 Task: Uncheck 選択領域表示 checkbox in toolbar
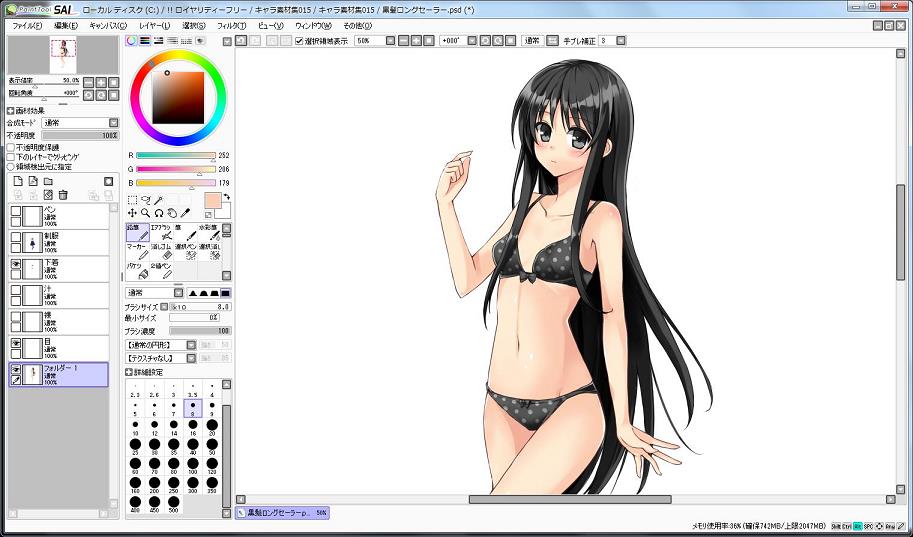click(299, 41)
